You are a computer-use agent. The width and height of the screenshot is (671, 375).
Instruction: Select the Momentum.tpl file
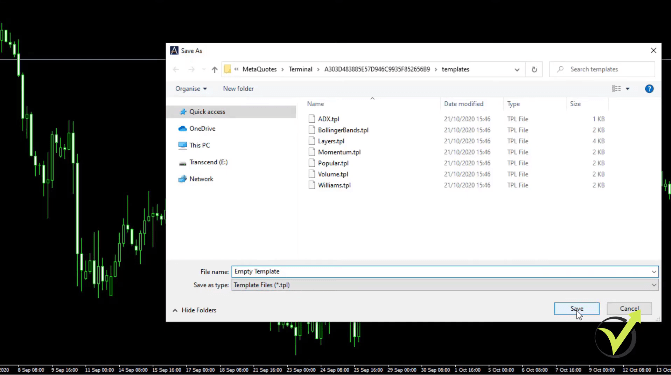pos(339,152)
